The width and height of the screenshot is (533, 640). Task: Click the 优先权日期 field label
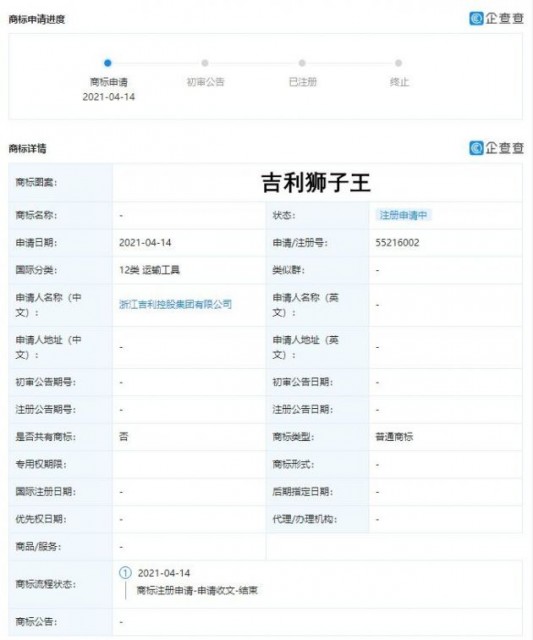tap(41, 519)
